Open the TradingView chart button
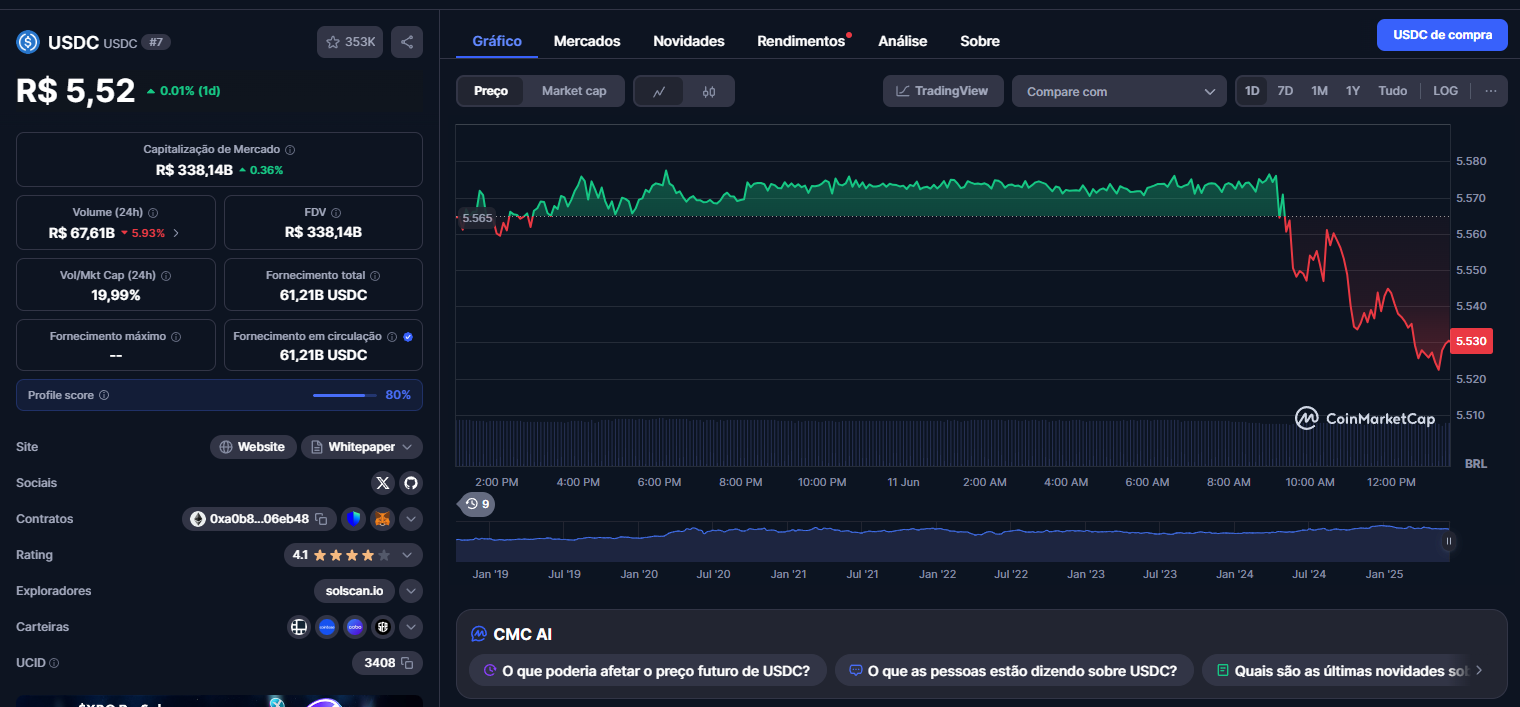The height and width of the screenshot is (707, 1520). (x=942, y=91)
